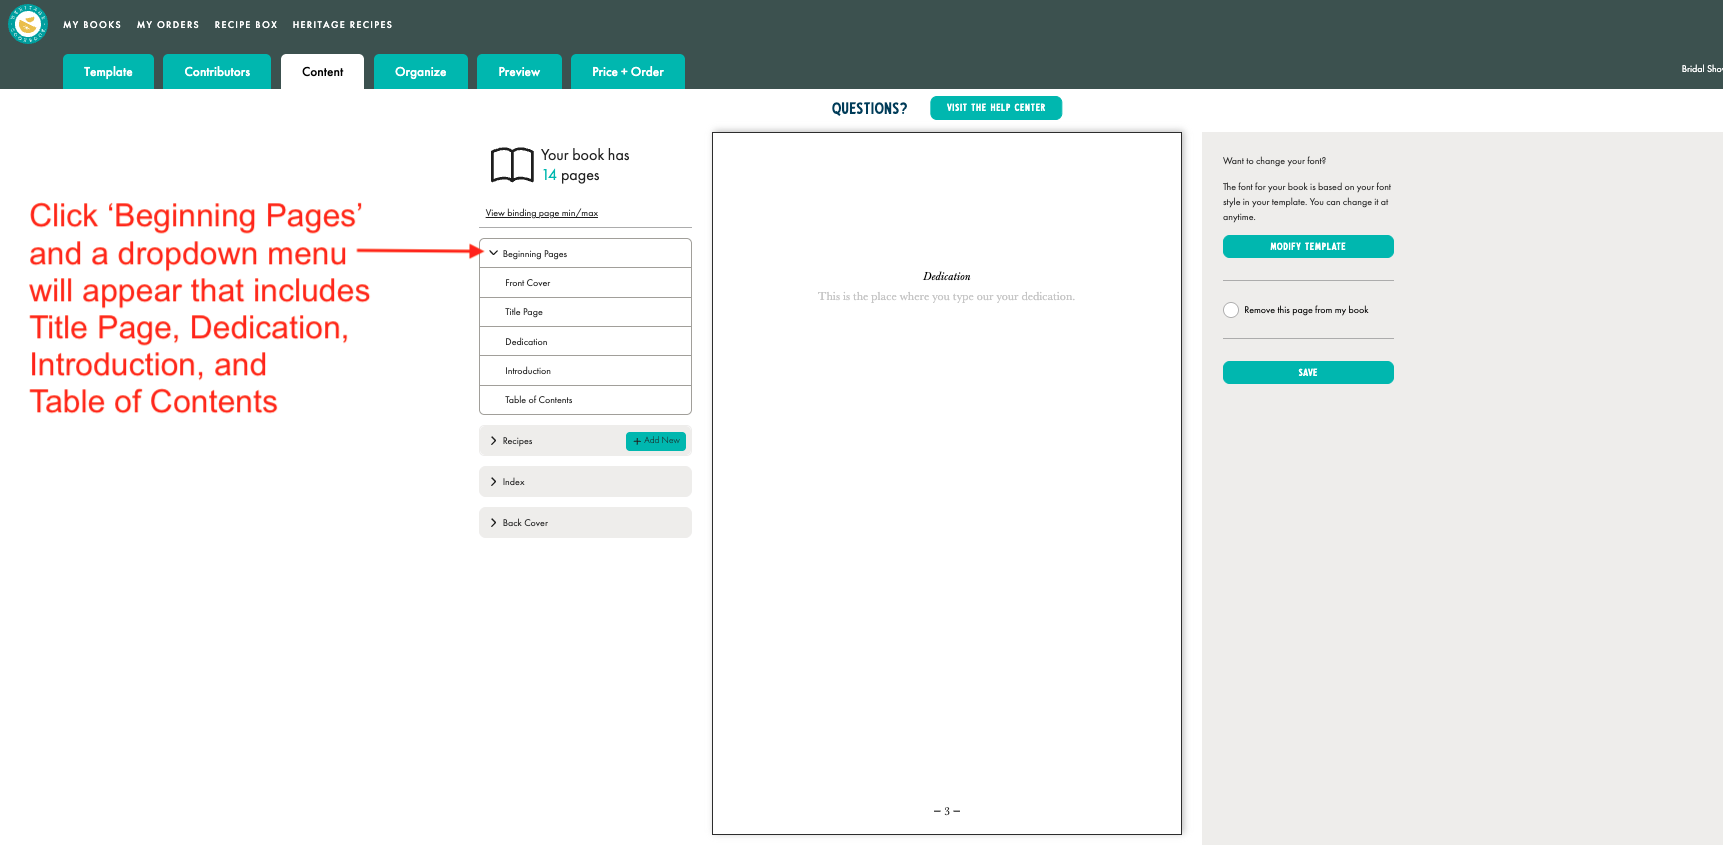1723x856 pixels.
Task: Click the plus Add New recipe button
Action: [656, 441]
